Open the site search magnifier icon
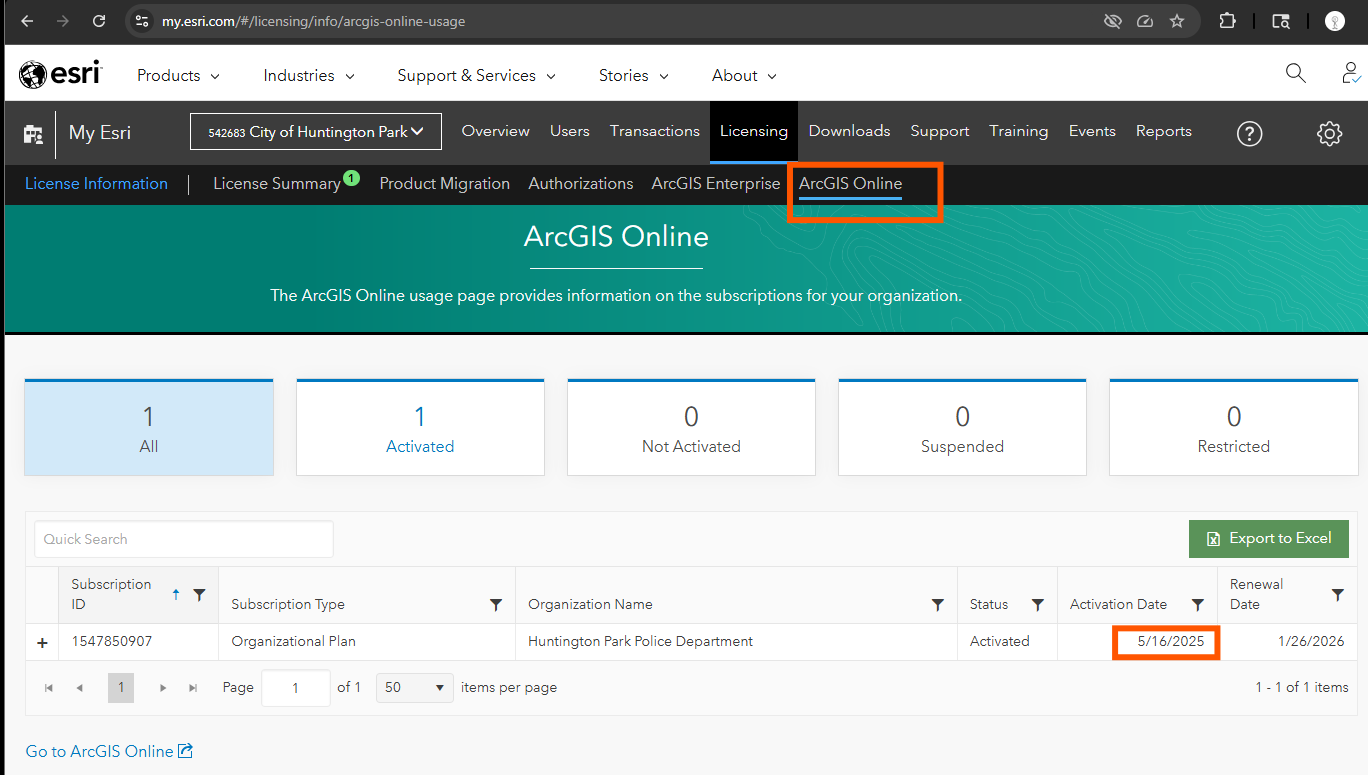This screenshot has height=775, width=1368. [1295, 73]
